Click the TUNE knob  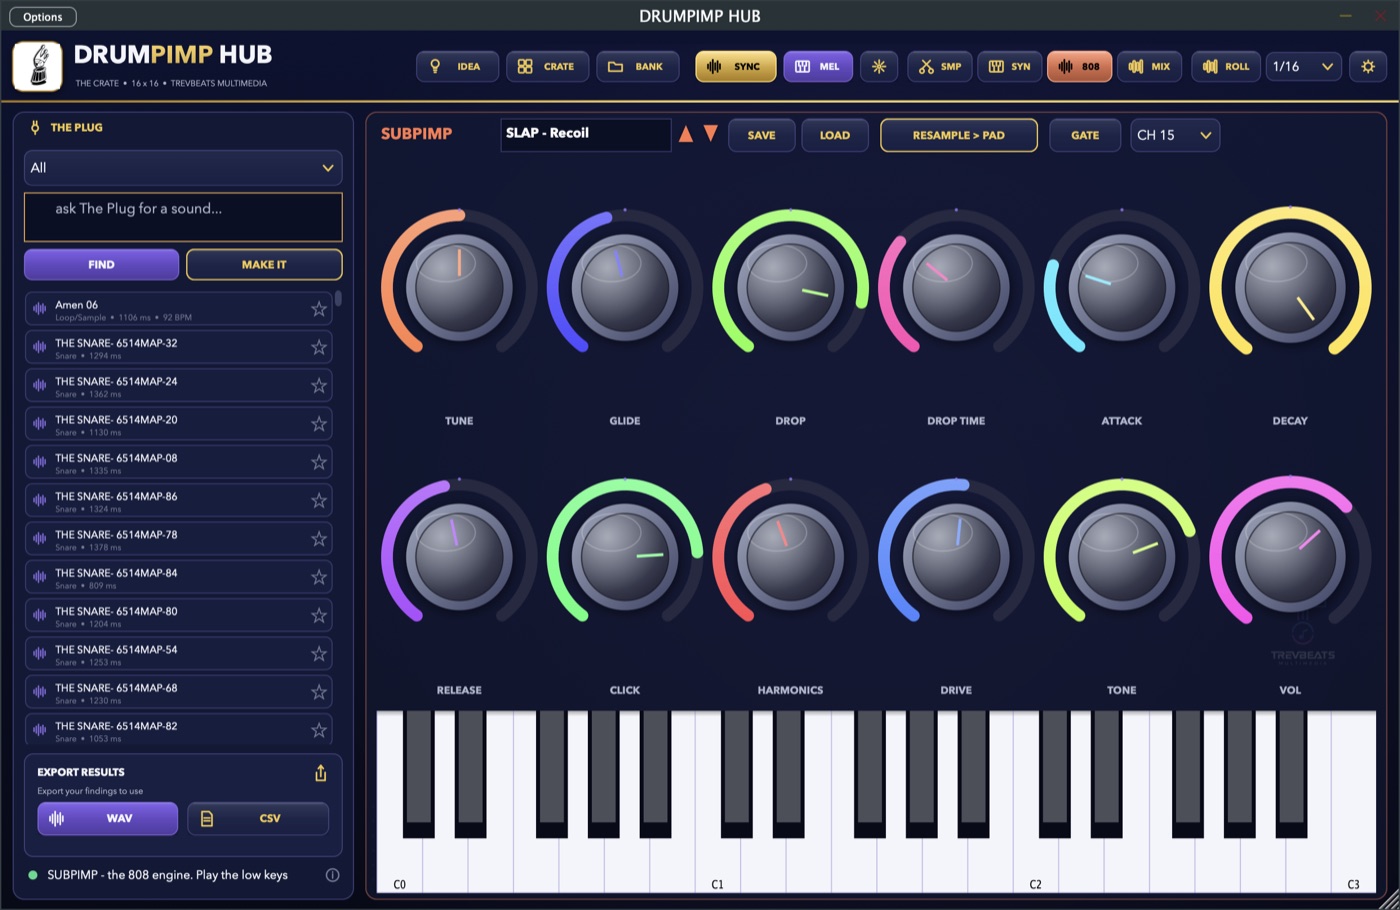pyautogui.click(x=459, y=287)
